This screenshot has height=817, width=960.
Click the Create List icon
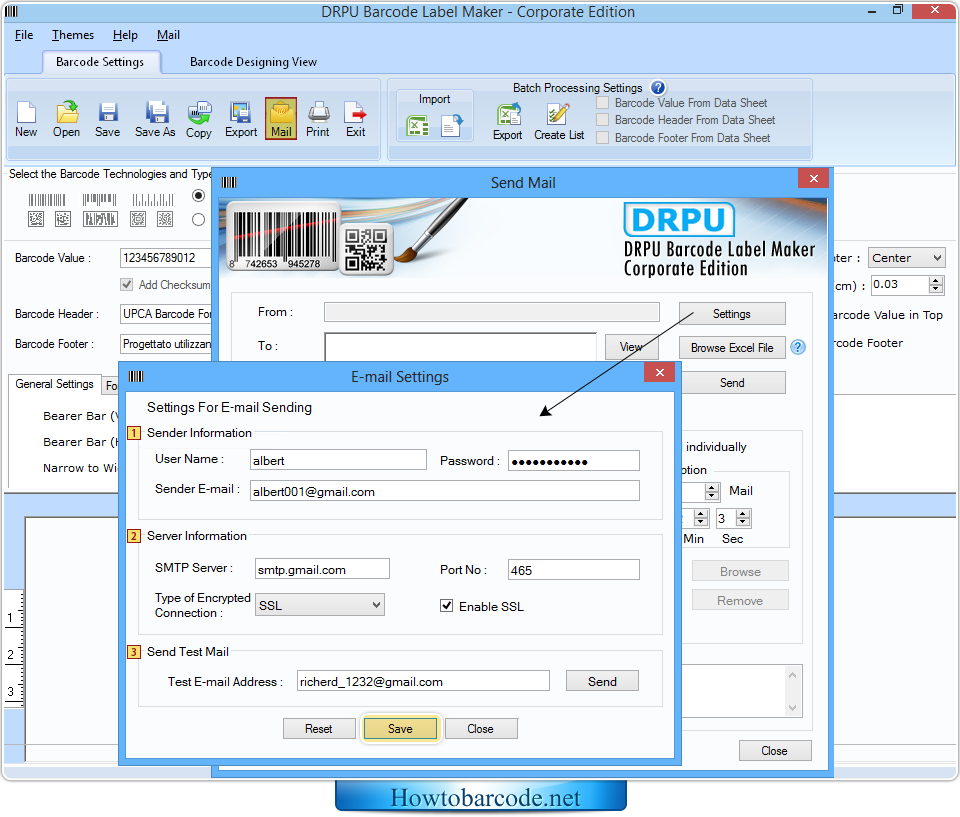559,121
